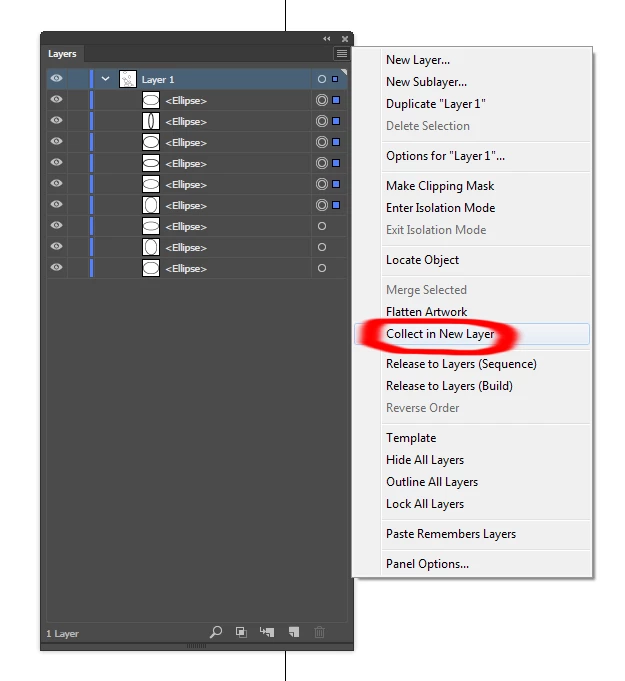Viewport: 625px width, 681px height.
Task: Click the Layer 1 thumbnail preview
Action: [x=128, y=79]
